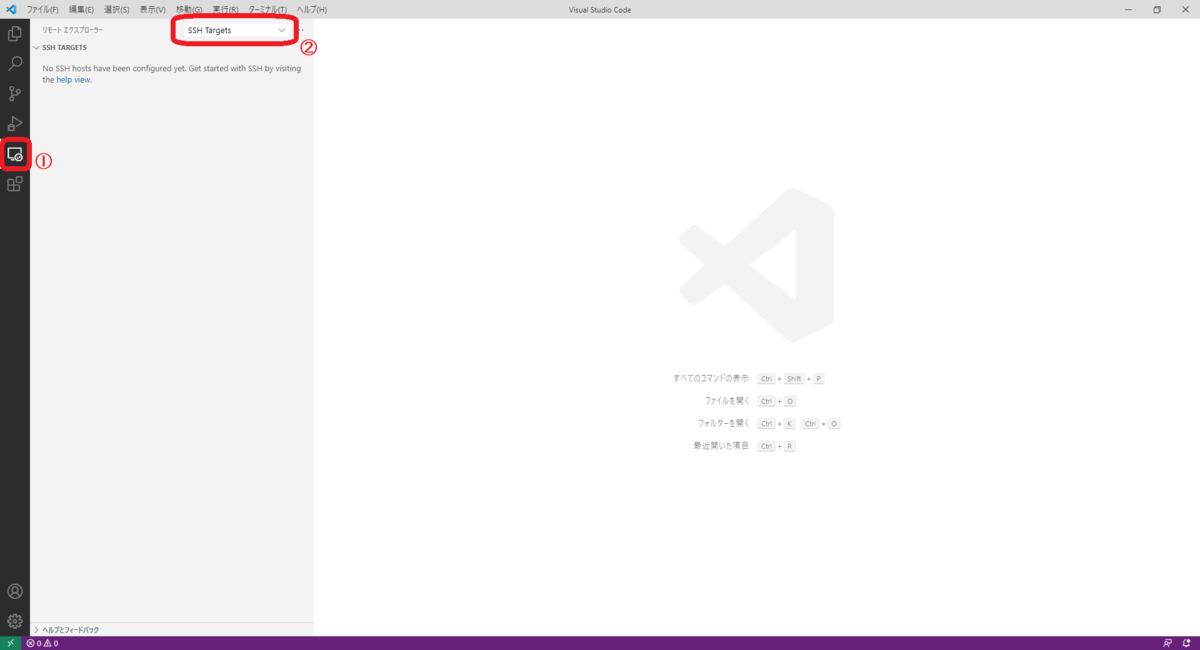
Task: Open the 選択(S) menu
Action: pyautogui.click(x=117, y=9)
